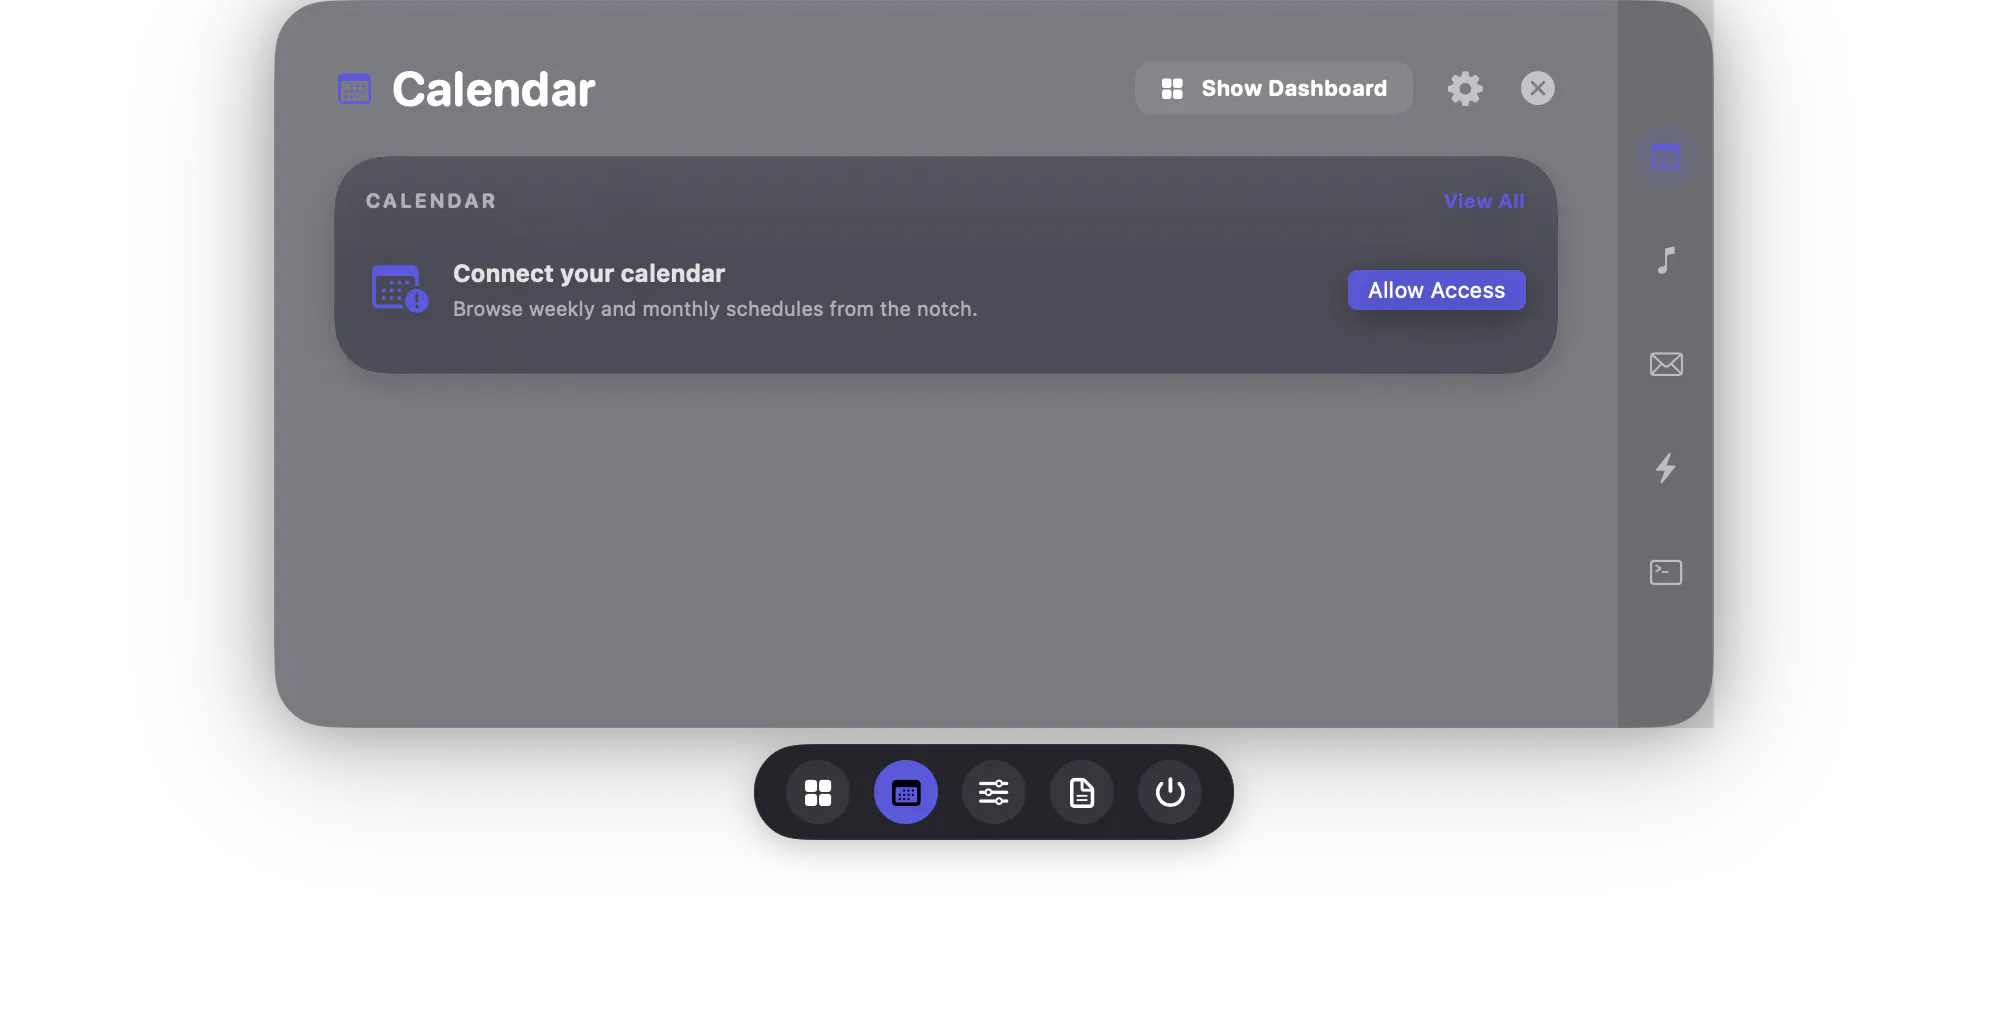The height and width of the screenshot is (1024, 1990).
Task: Click the power icon in bottom dock
Action: tap(1170, 793)
